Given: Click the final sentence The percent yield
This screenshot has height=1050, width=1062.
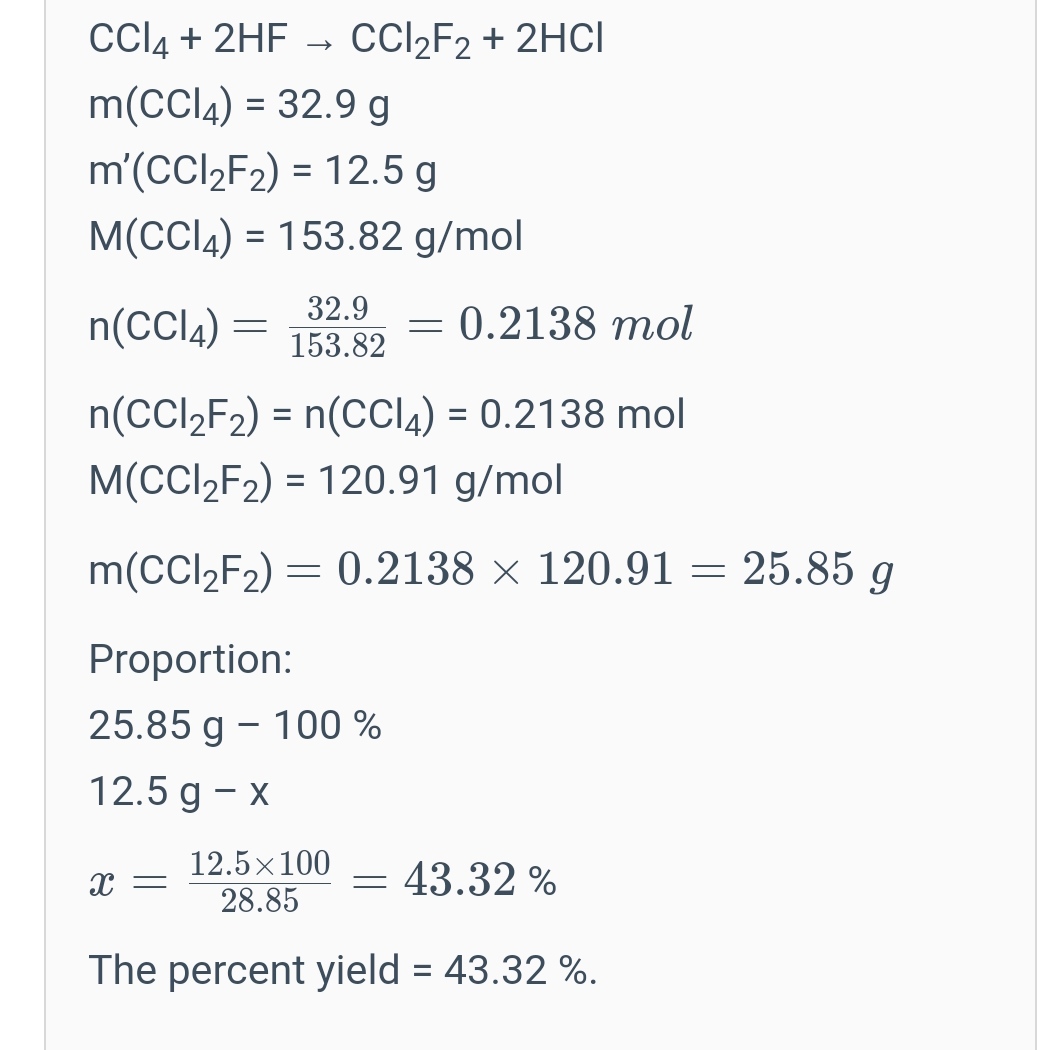Looking at the screenshot, I should (x=342, y=970).
